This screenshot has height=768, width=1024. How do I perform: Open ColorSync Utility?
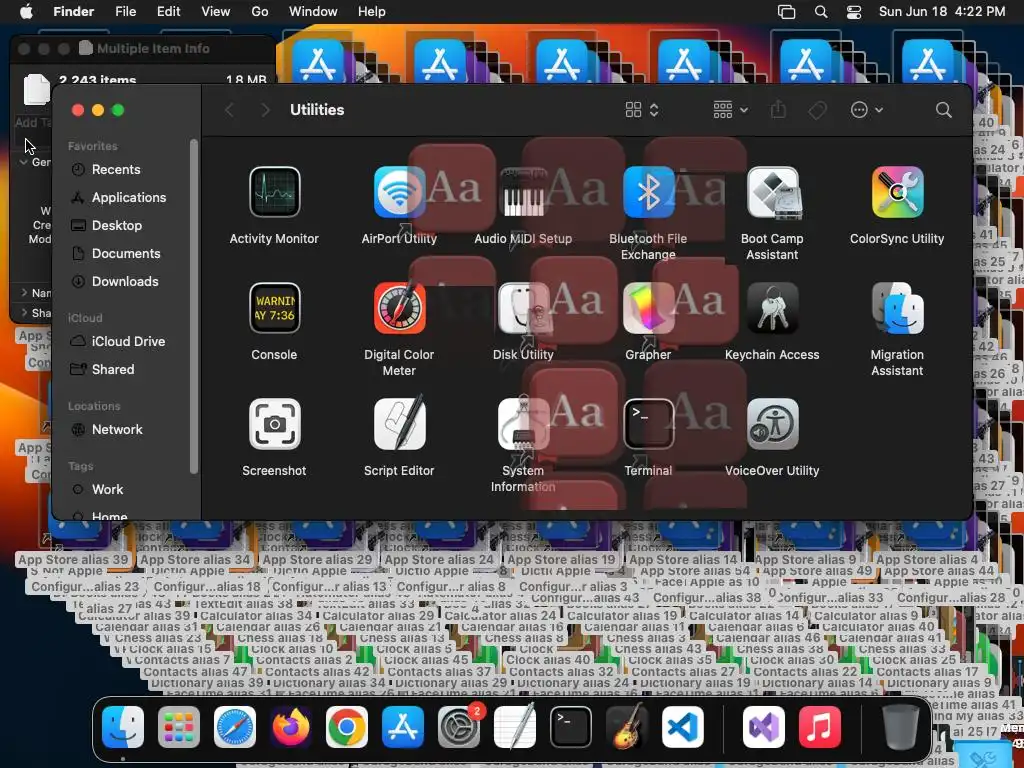click(x=897, y=192)
